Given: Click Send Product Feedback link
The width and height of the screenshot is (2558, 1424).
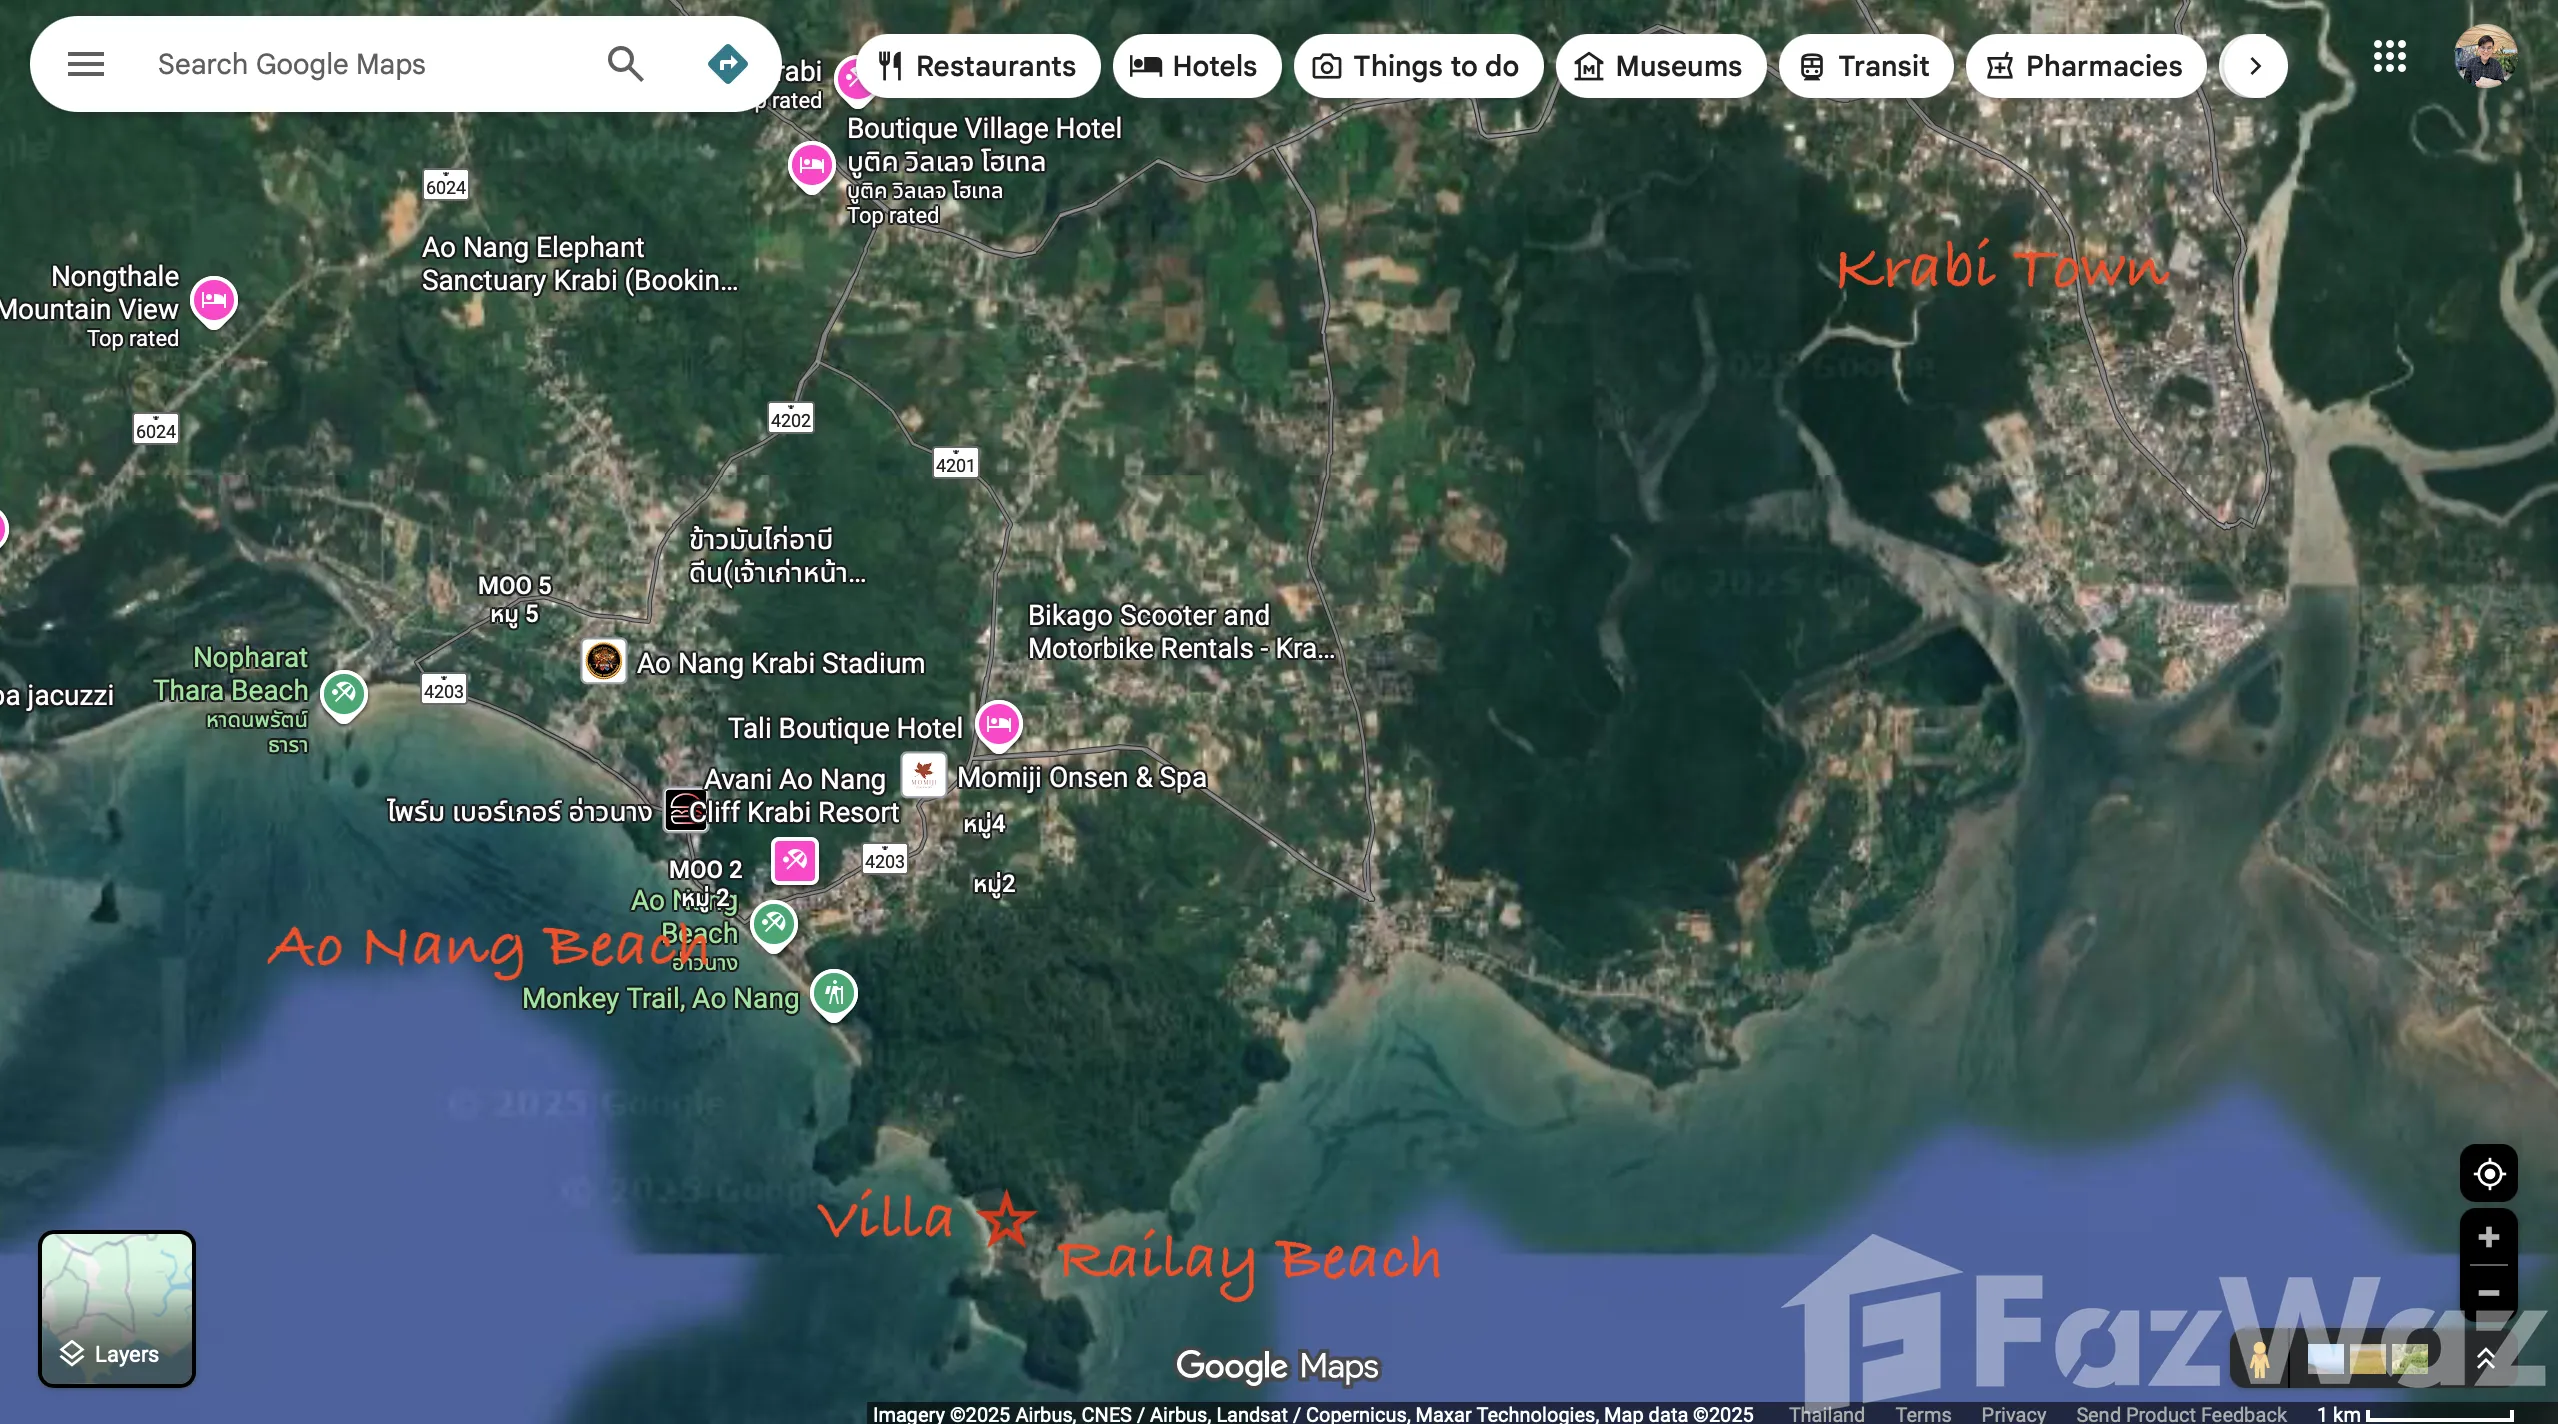Looking at the screenshot, I should (2180, 1414).
